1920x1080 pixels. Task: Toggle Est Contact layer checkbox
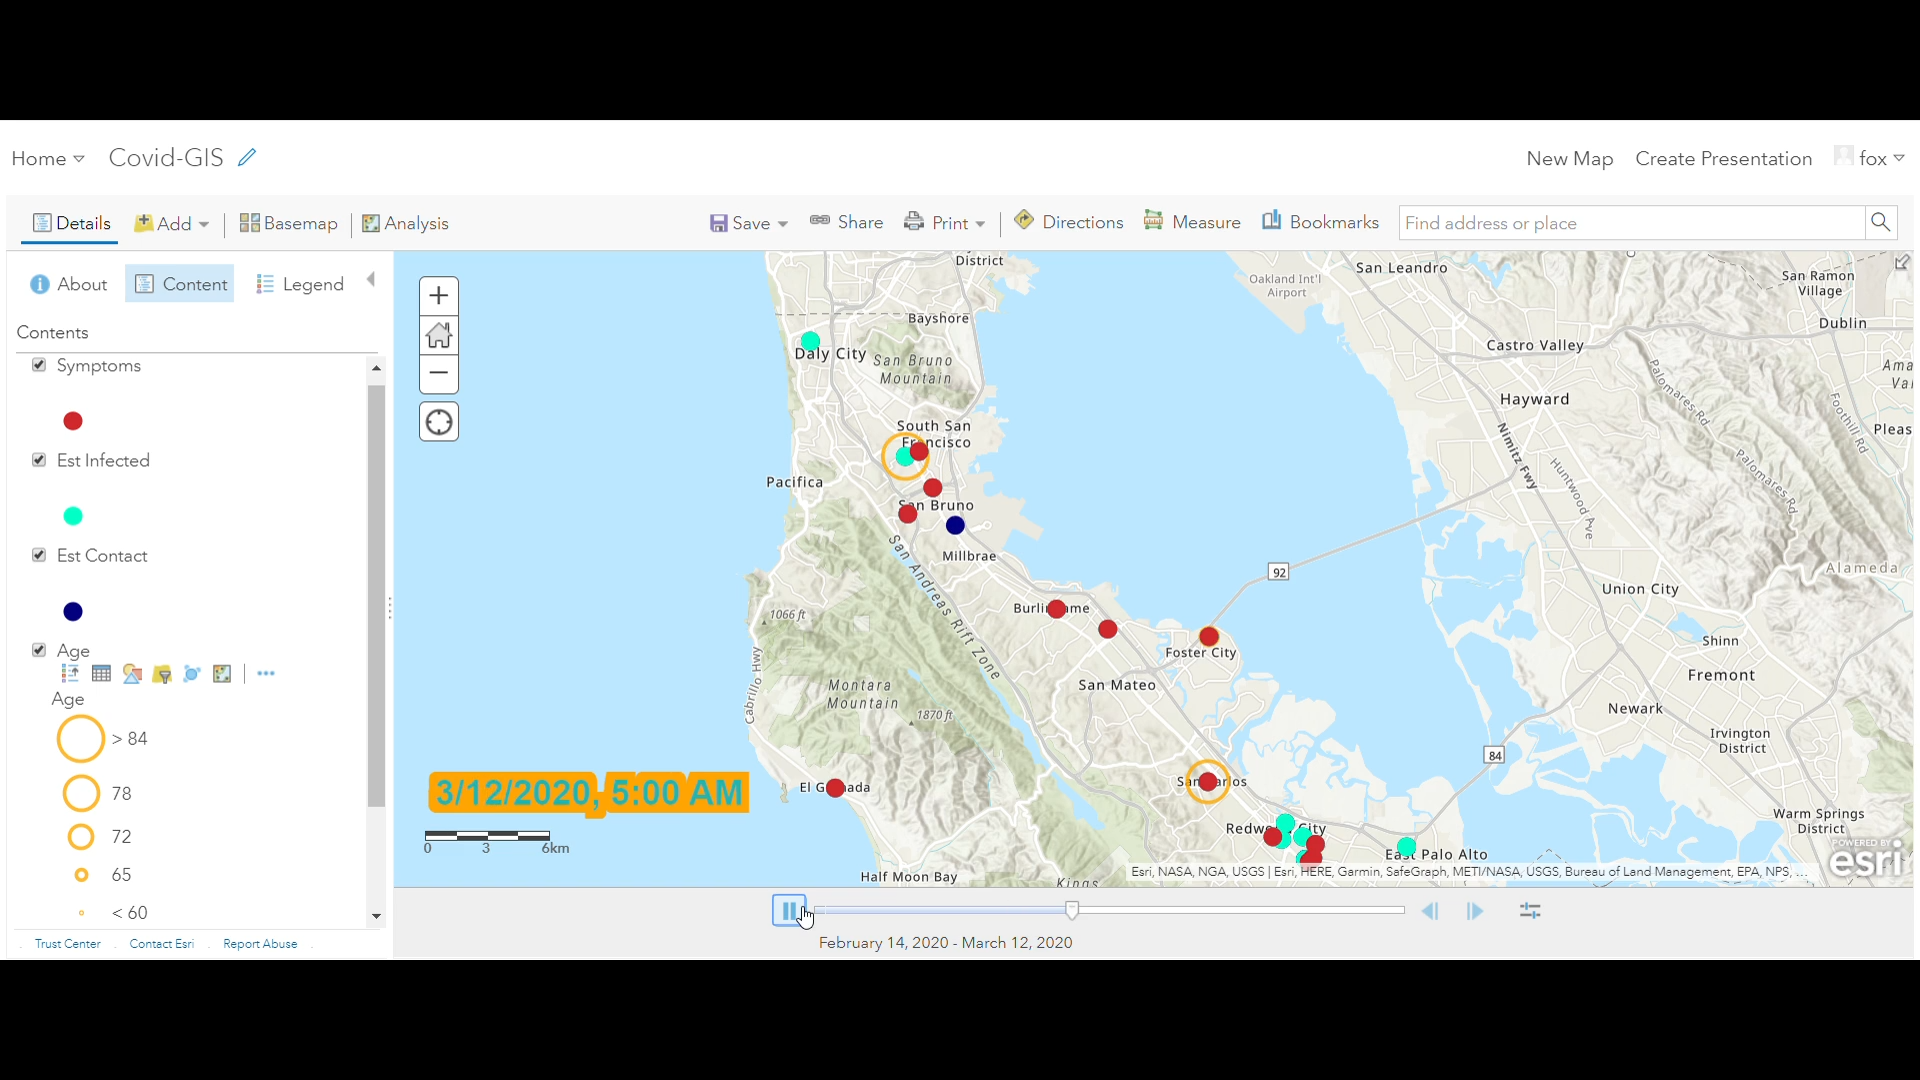pyautogui.click(x=40, y=555)
